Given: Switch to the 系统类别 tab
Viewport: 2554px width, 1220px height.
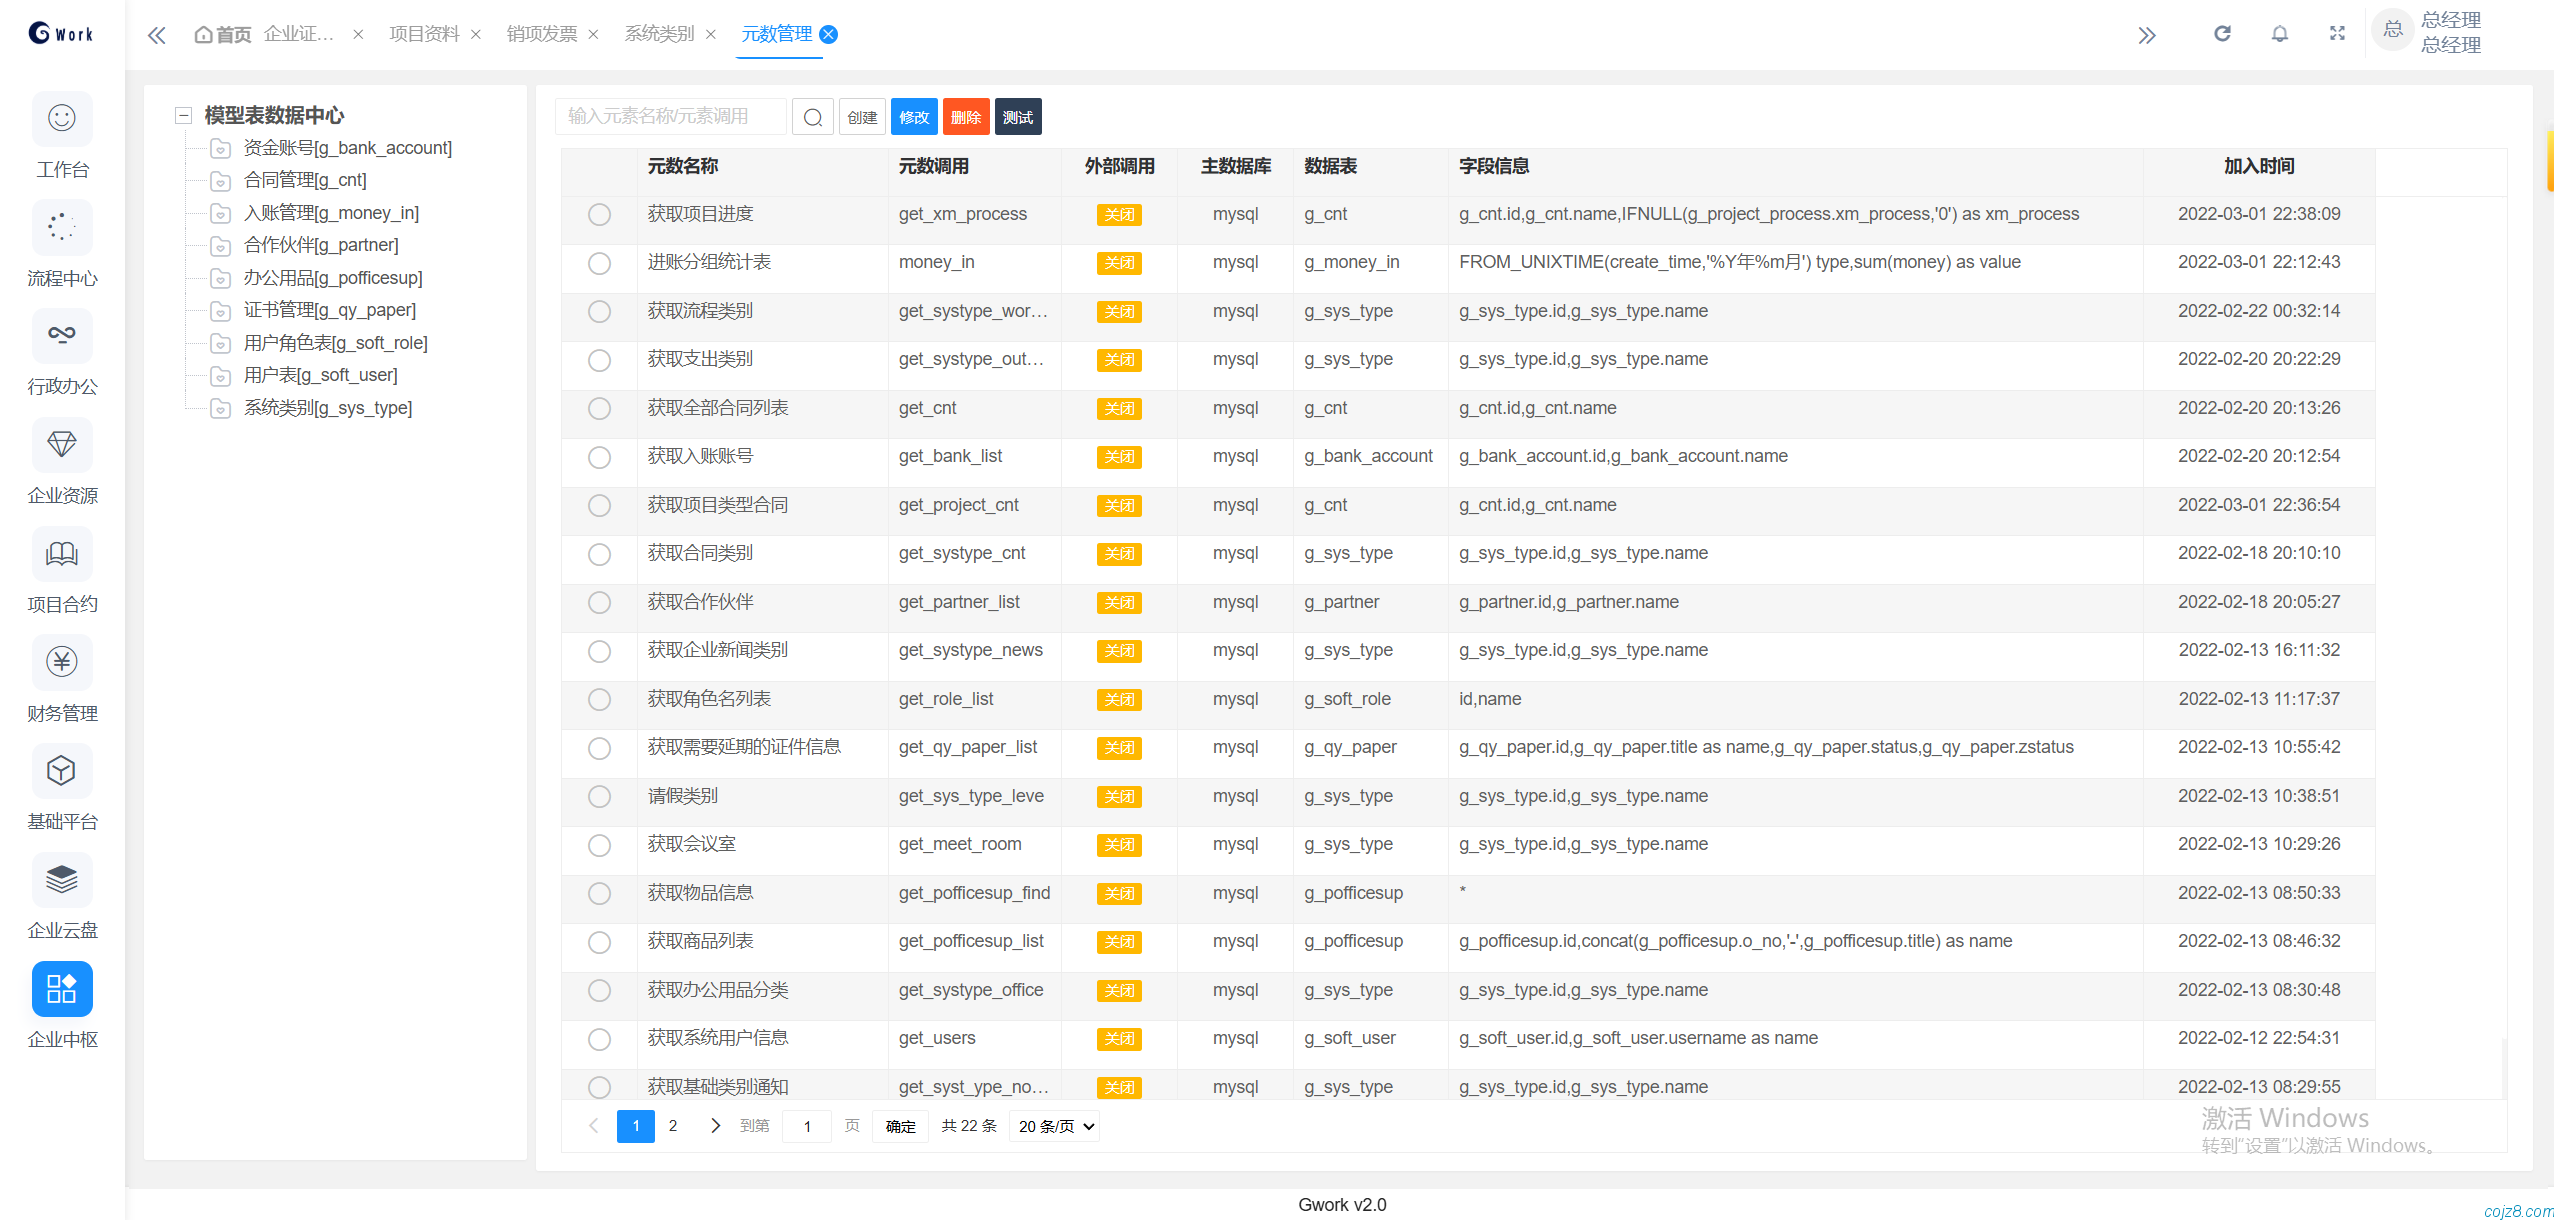Looking at the screenshot, I should click(x=659, y=34).
